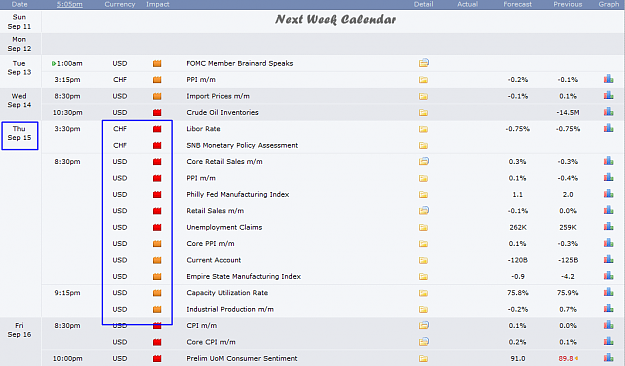625x366 pixels.
Task: Click the Graph column header
Action: coord(609,4)
